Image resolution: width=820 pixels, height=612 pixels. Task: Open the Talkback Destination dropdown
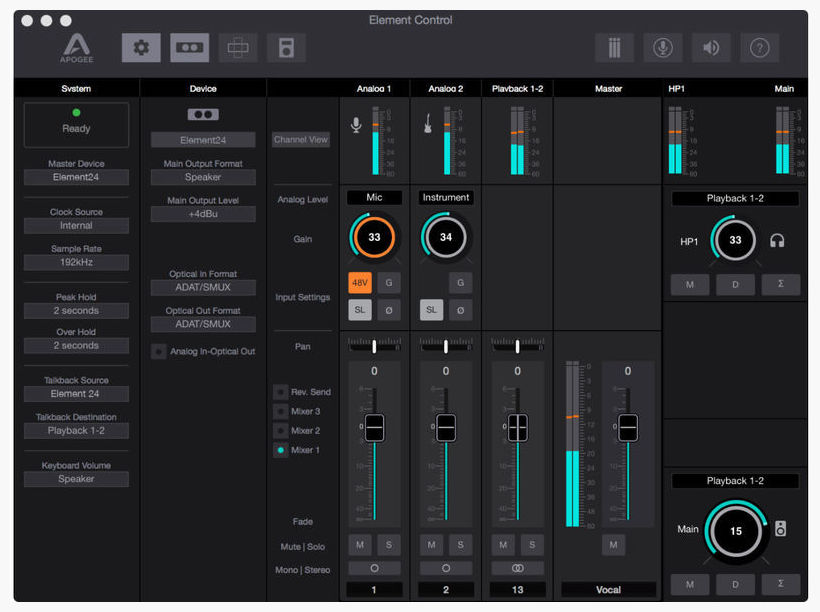click(x=76, y=430)
